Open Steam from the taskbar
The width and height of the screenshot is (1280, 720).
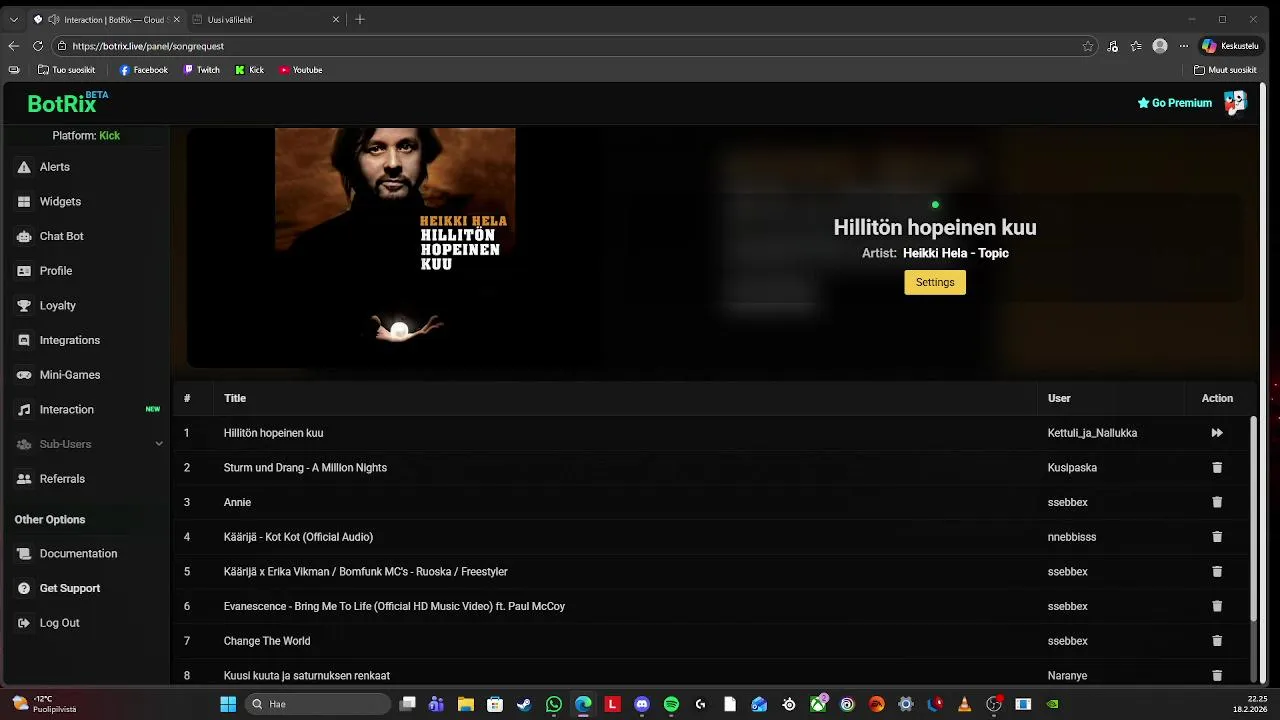(524, 704)
